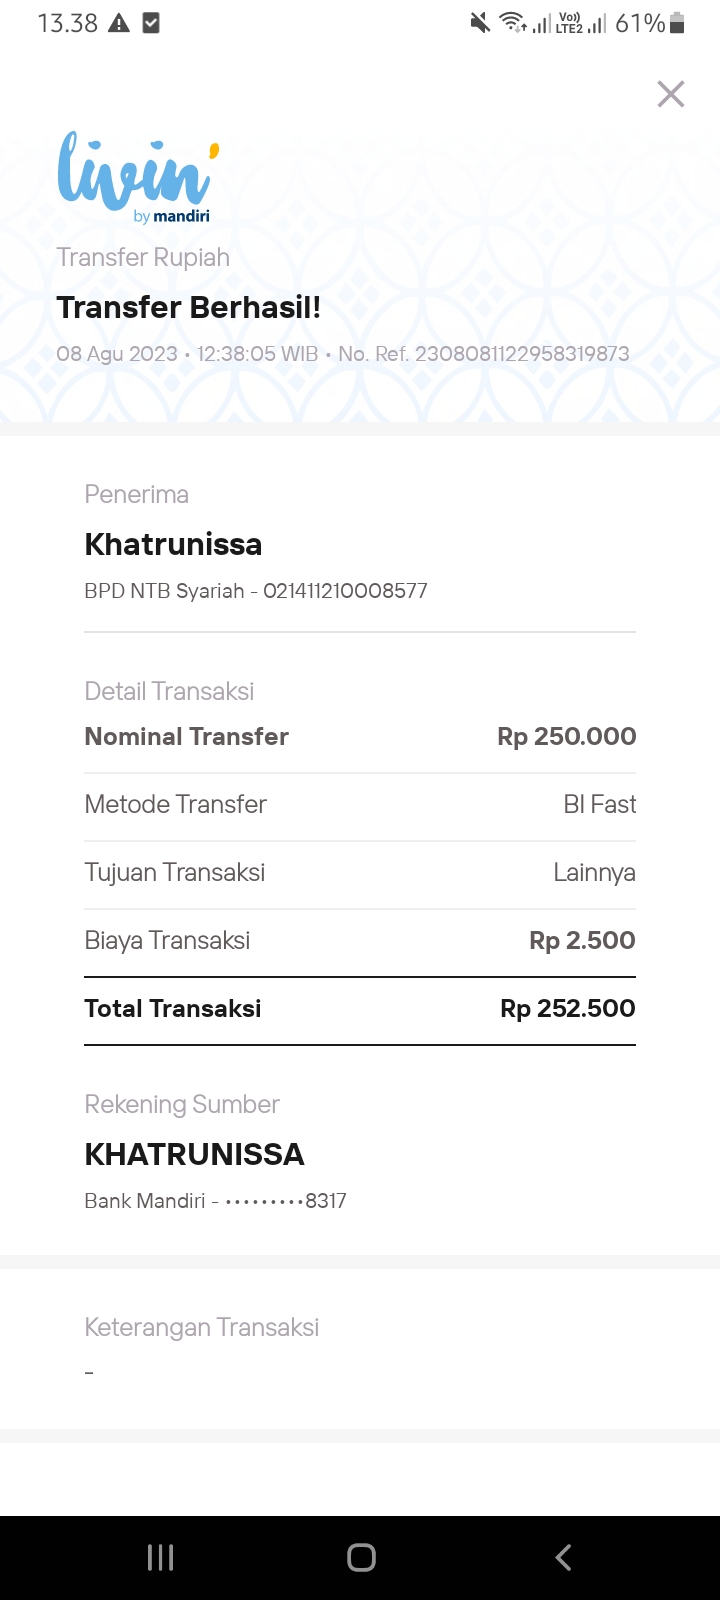
Task: Tap the warning triangle notification icon
Action: click(119, 23)
